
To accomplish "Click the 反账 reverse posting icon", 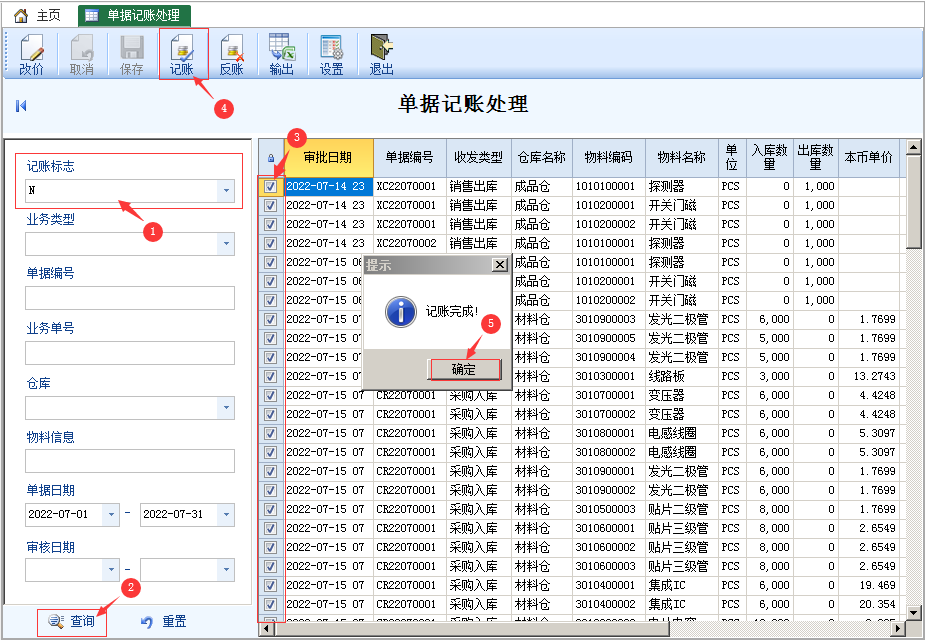I will (232, 55).
